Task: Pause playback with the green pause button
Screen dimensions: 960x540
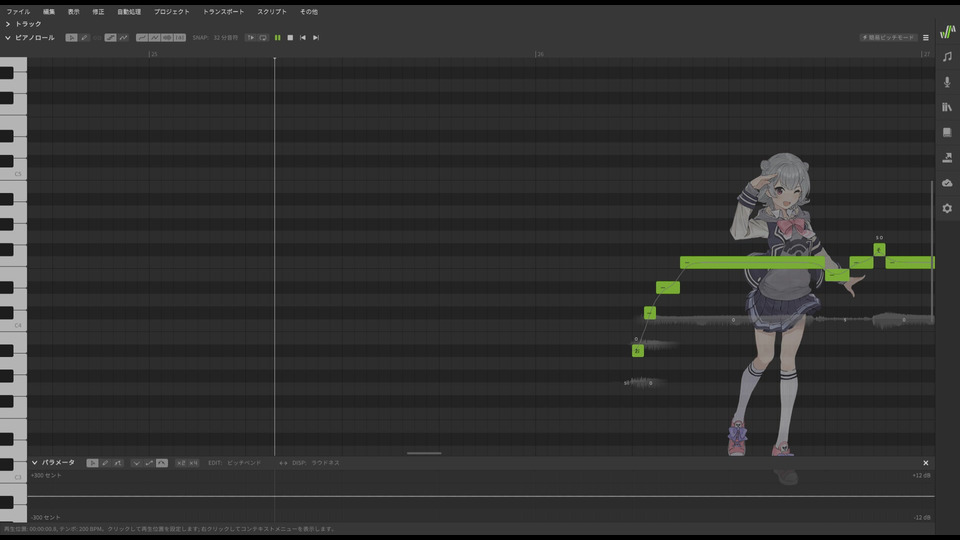Action: [277, 38]
